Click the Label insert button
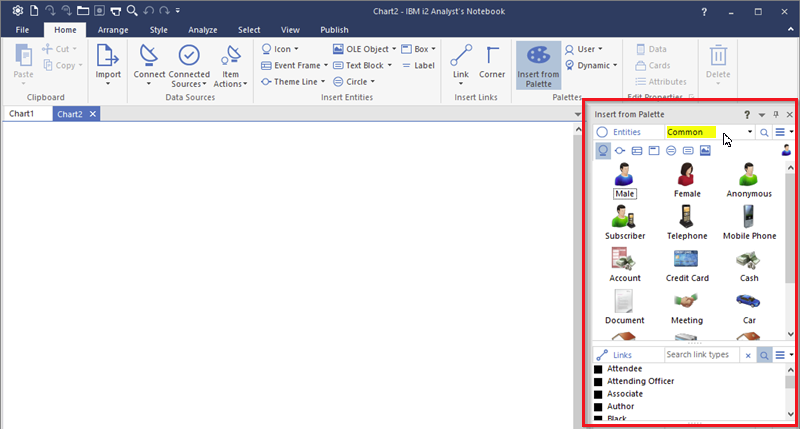Viewport: 800px width, 429px height. pos(419,65)
